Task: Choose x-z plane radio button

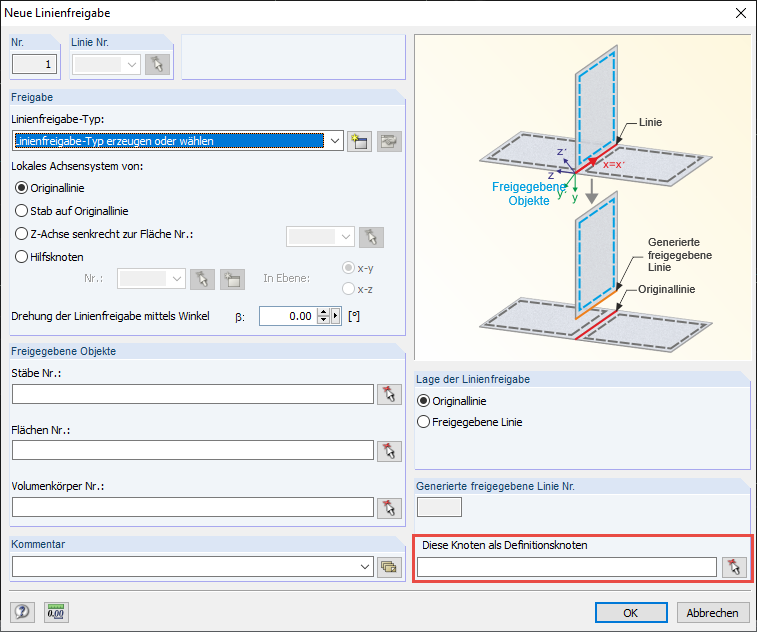Action: point(358,289)
